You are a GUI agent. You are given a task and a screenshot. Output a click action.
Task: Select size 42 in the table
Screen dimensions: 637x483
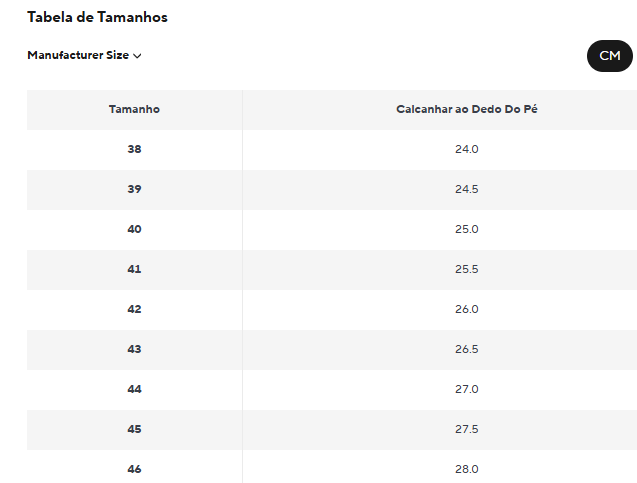coord(134,309)
